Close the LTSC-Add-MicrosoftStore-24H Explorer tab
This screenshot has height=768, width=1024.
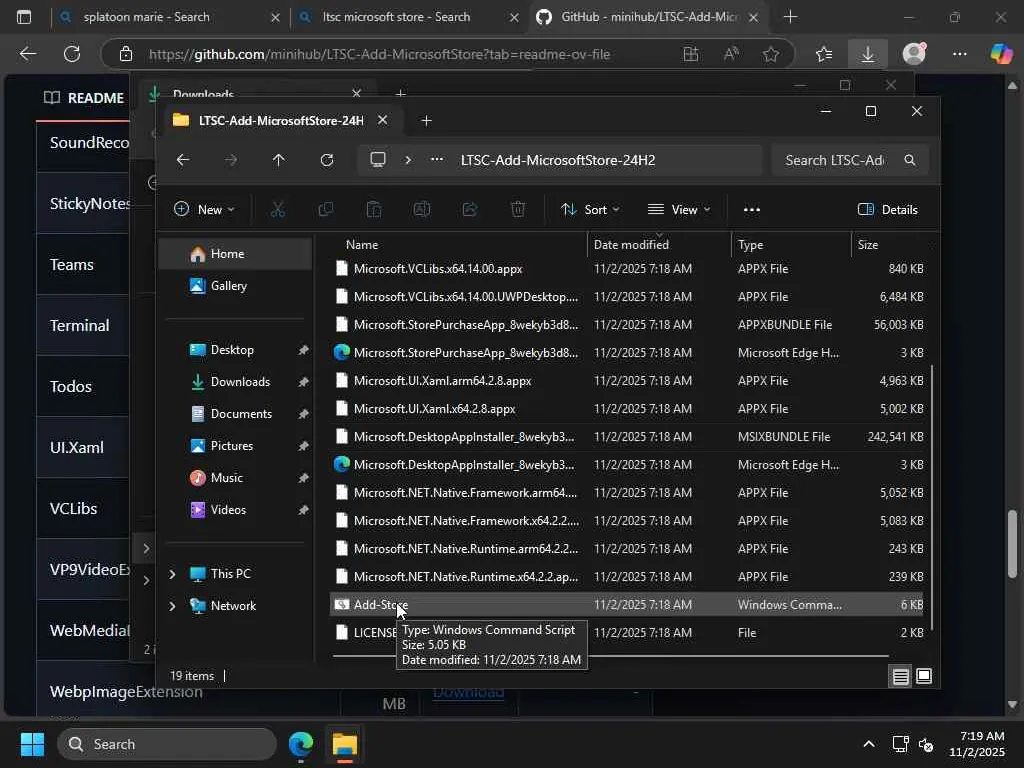coord(383,120)
